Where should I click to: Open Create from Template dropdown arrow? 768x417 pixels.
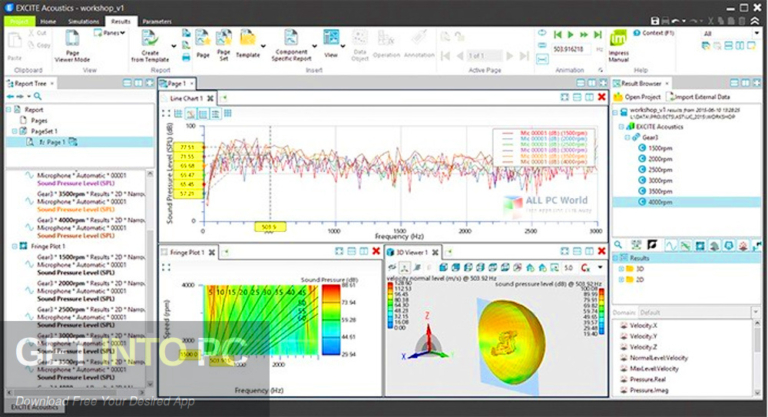[173, 47]
